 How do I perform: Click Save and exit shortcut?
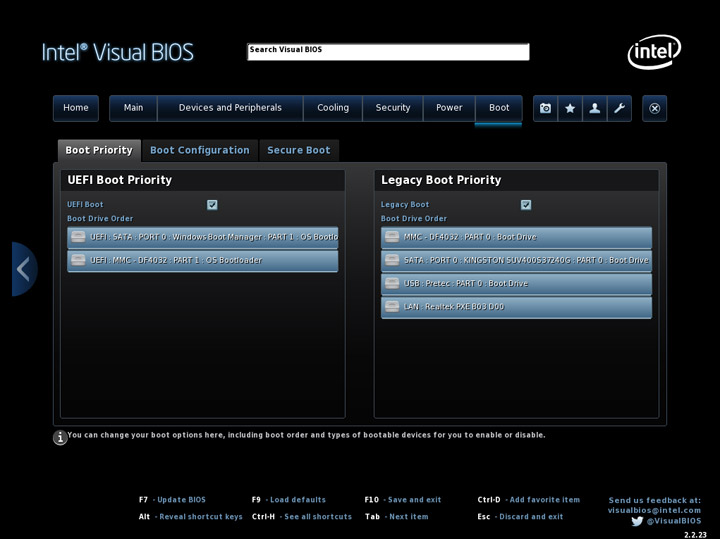tap(403, 500)
